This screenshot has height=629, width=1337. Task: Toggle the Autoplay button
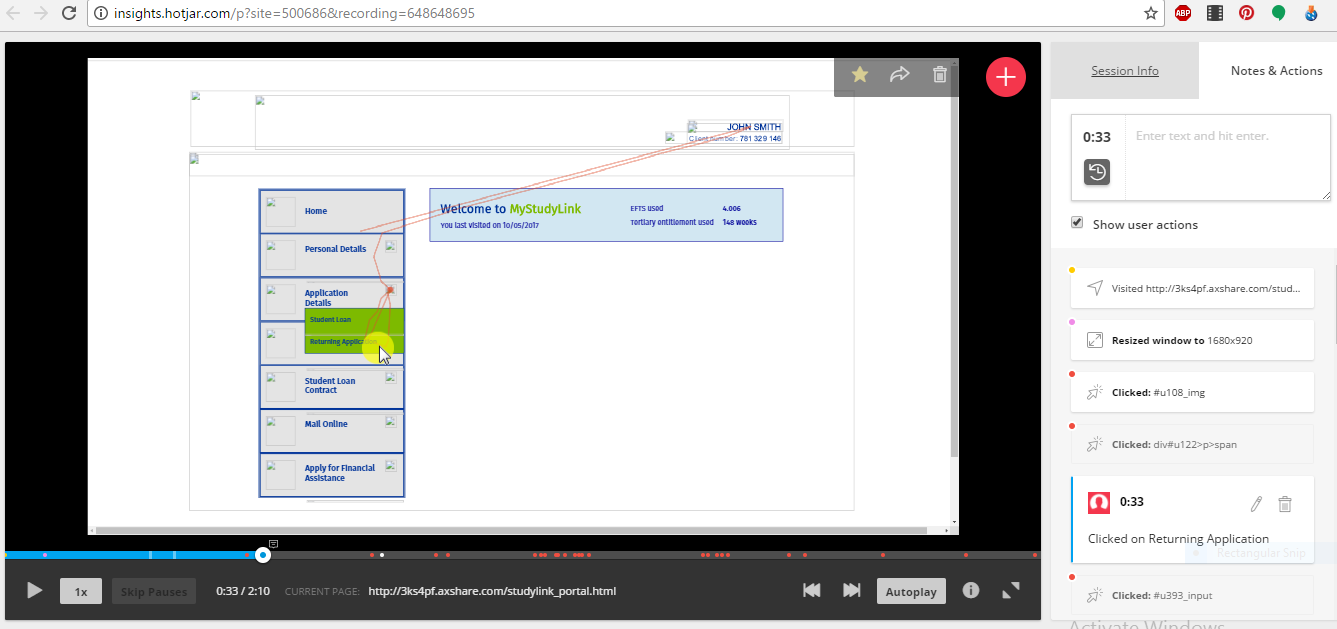911,591
